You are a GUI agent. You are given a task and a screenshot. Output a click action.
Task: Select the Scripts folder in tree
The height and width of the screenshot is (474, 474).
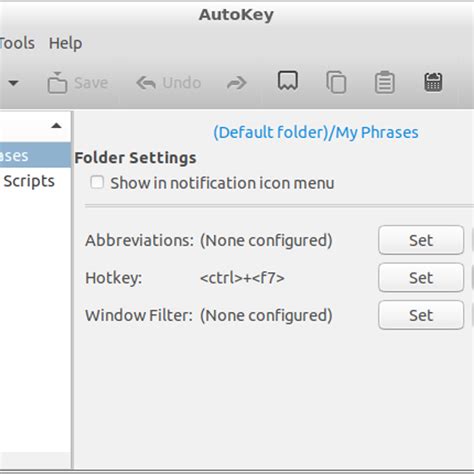[29, 181]
